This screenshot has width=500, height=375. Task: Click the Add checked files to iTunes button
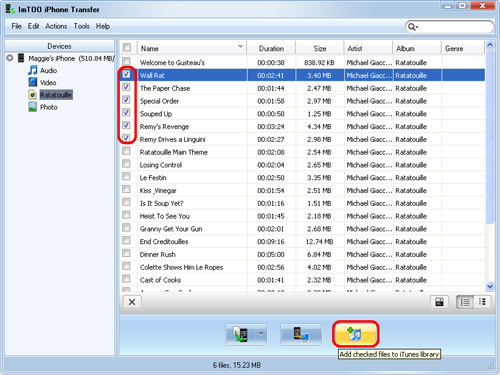tap(355, 334)
